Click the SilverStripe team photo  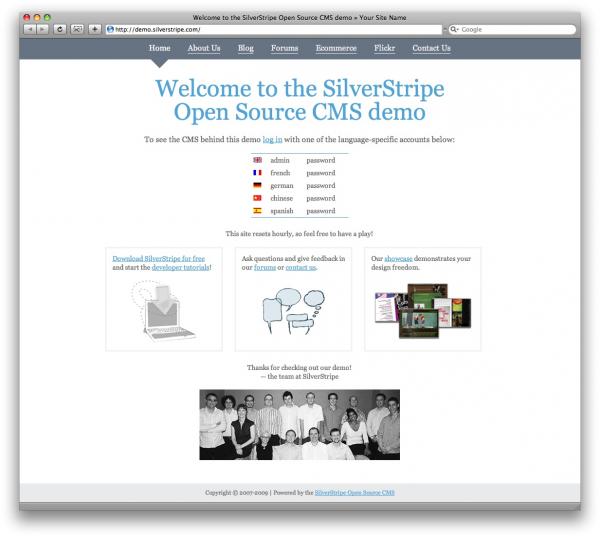(x=300, y=424)
